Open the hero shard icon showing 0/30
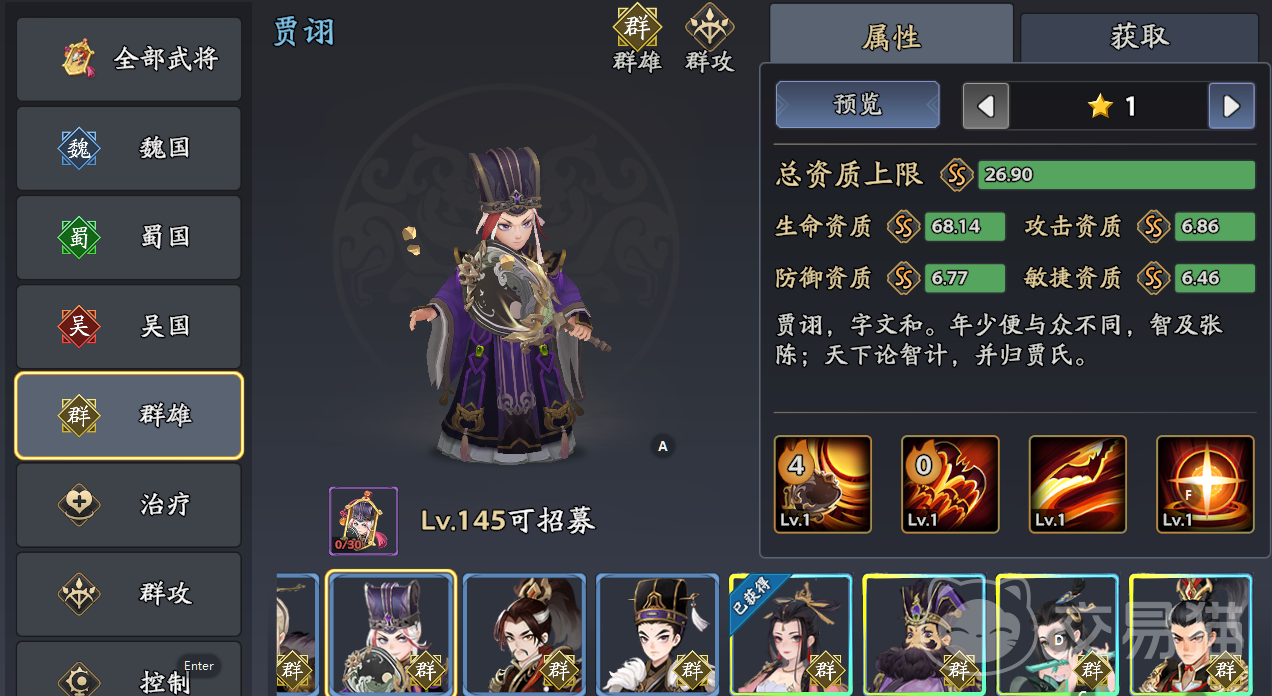1272x696 pixels. pyautogui.click(x=363, y=520)
